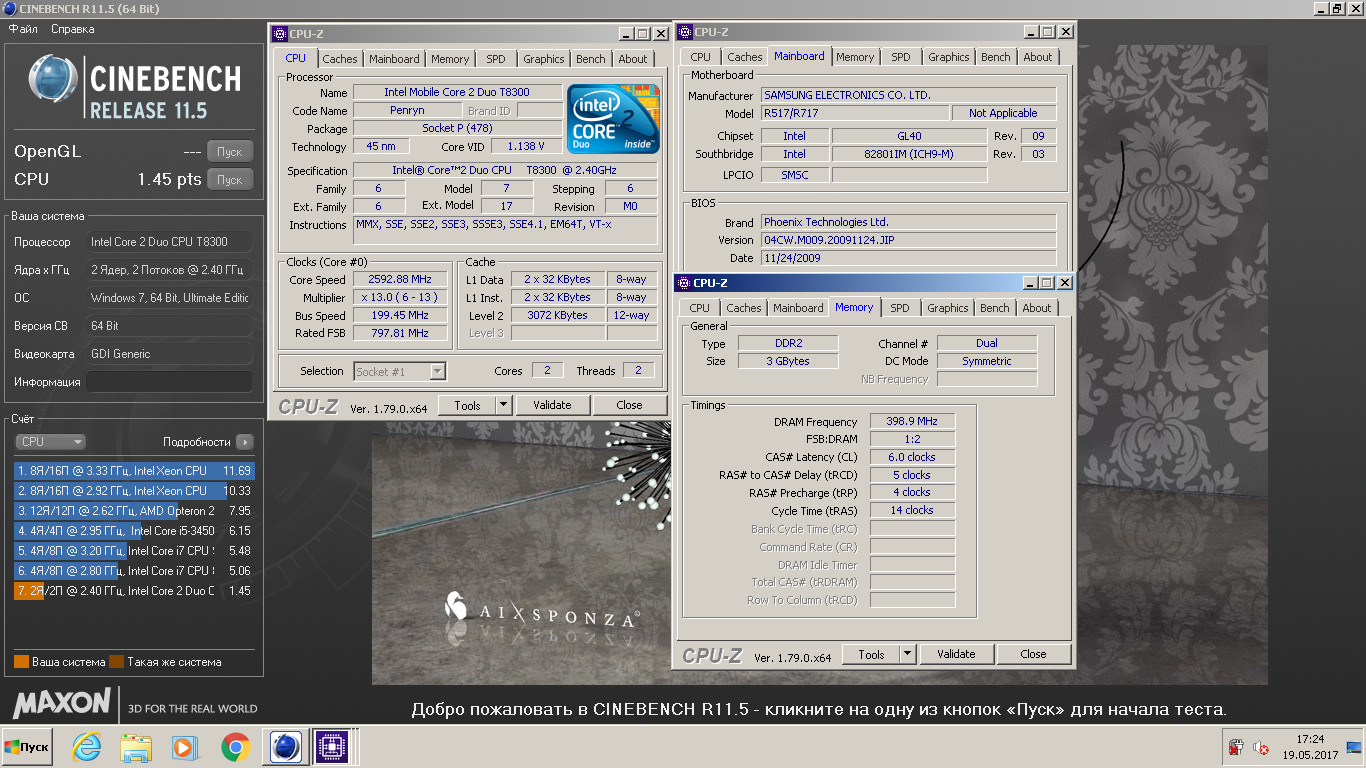This screenshot has height=768, width=1366.
Task: Select Caches tab in Memory CPU-Z window
Action: [744, 308]
